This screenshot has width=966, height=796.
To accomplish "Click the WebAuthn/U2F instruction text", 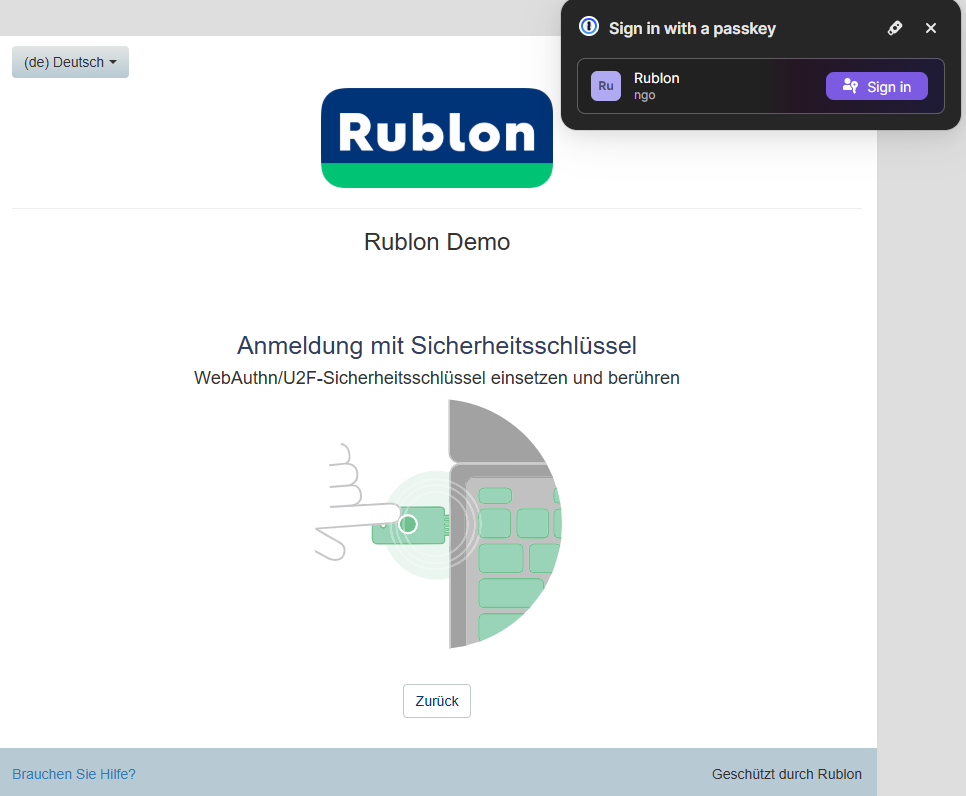I will pyautogui.click(x=437, y=378).
